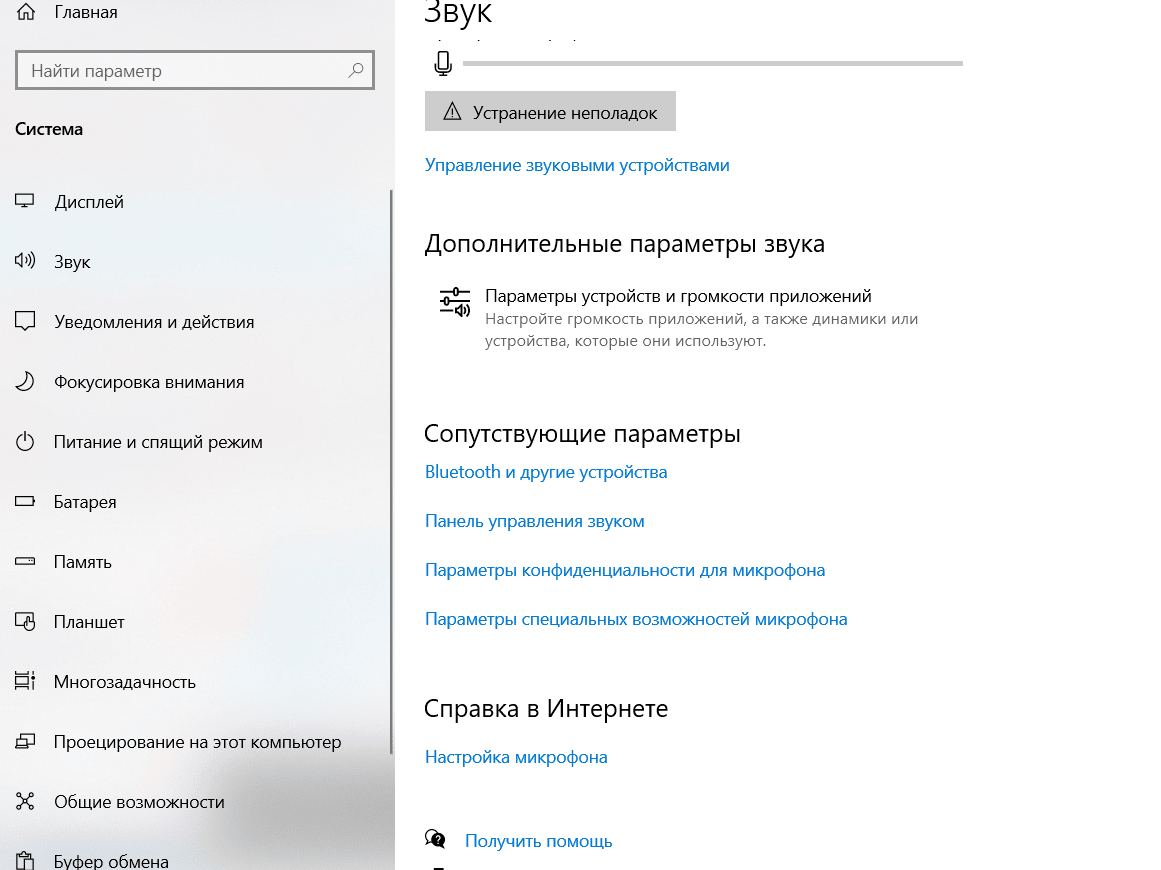The width and height of the screenshot is (1161, 870).
Task: Open Питание и спящий режим
Action: tap(158, 441)
